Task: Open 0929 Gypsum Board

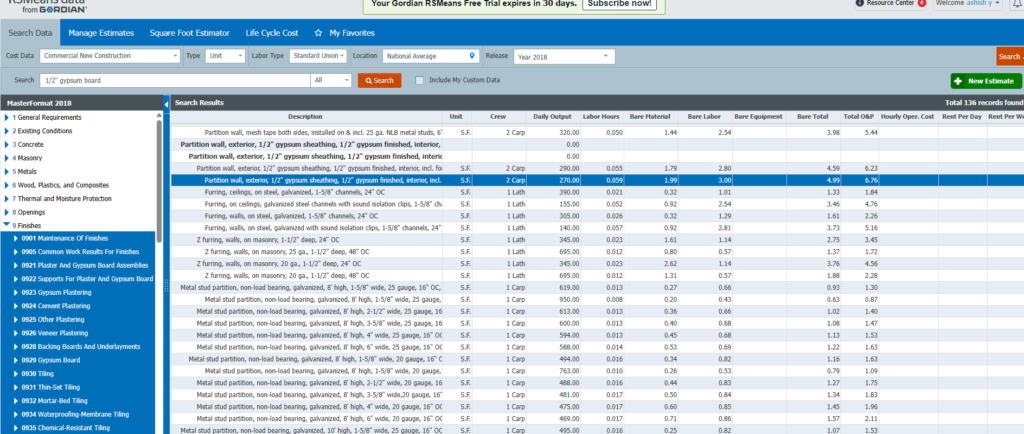Action: click(x=51, y=360)
